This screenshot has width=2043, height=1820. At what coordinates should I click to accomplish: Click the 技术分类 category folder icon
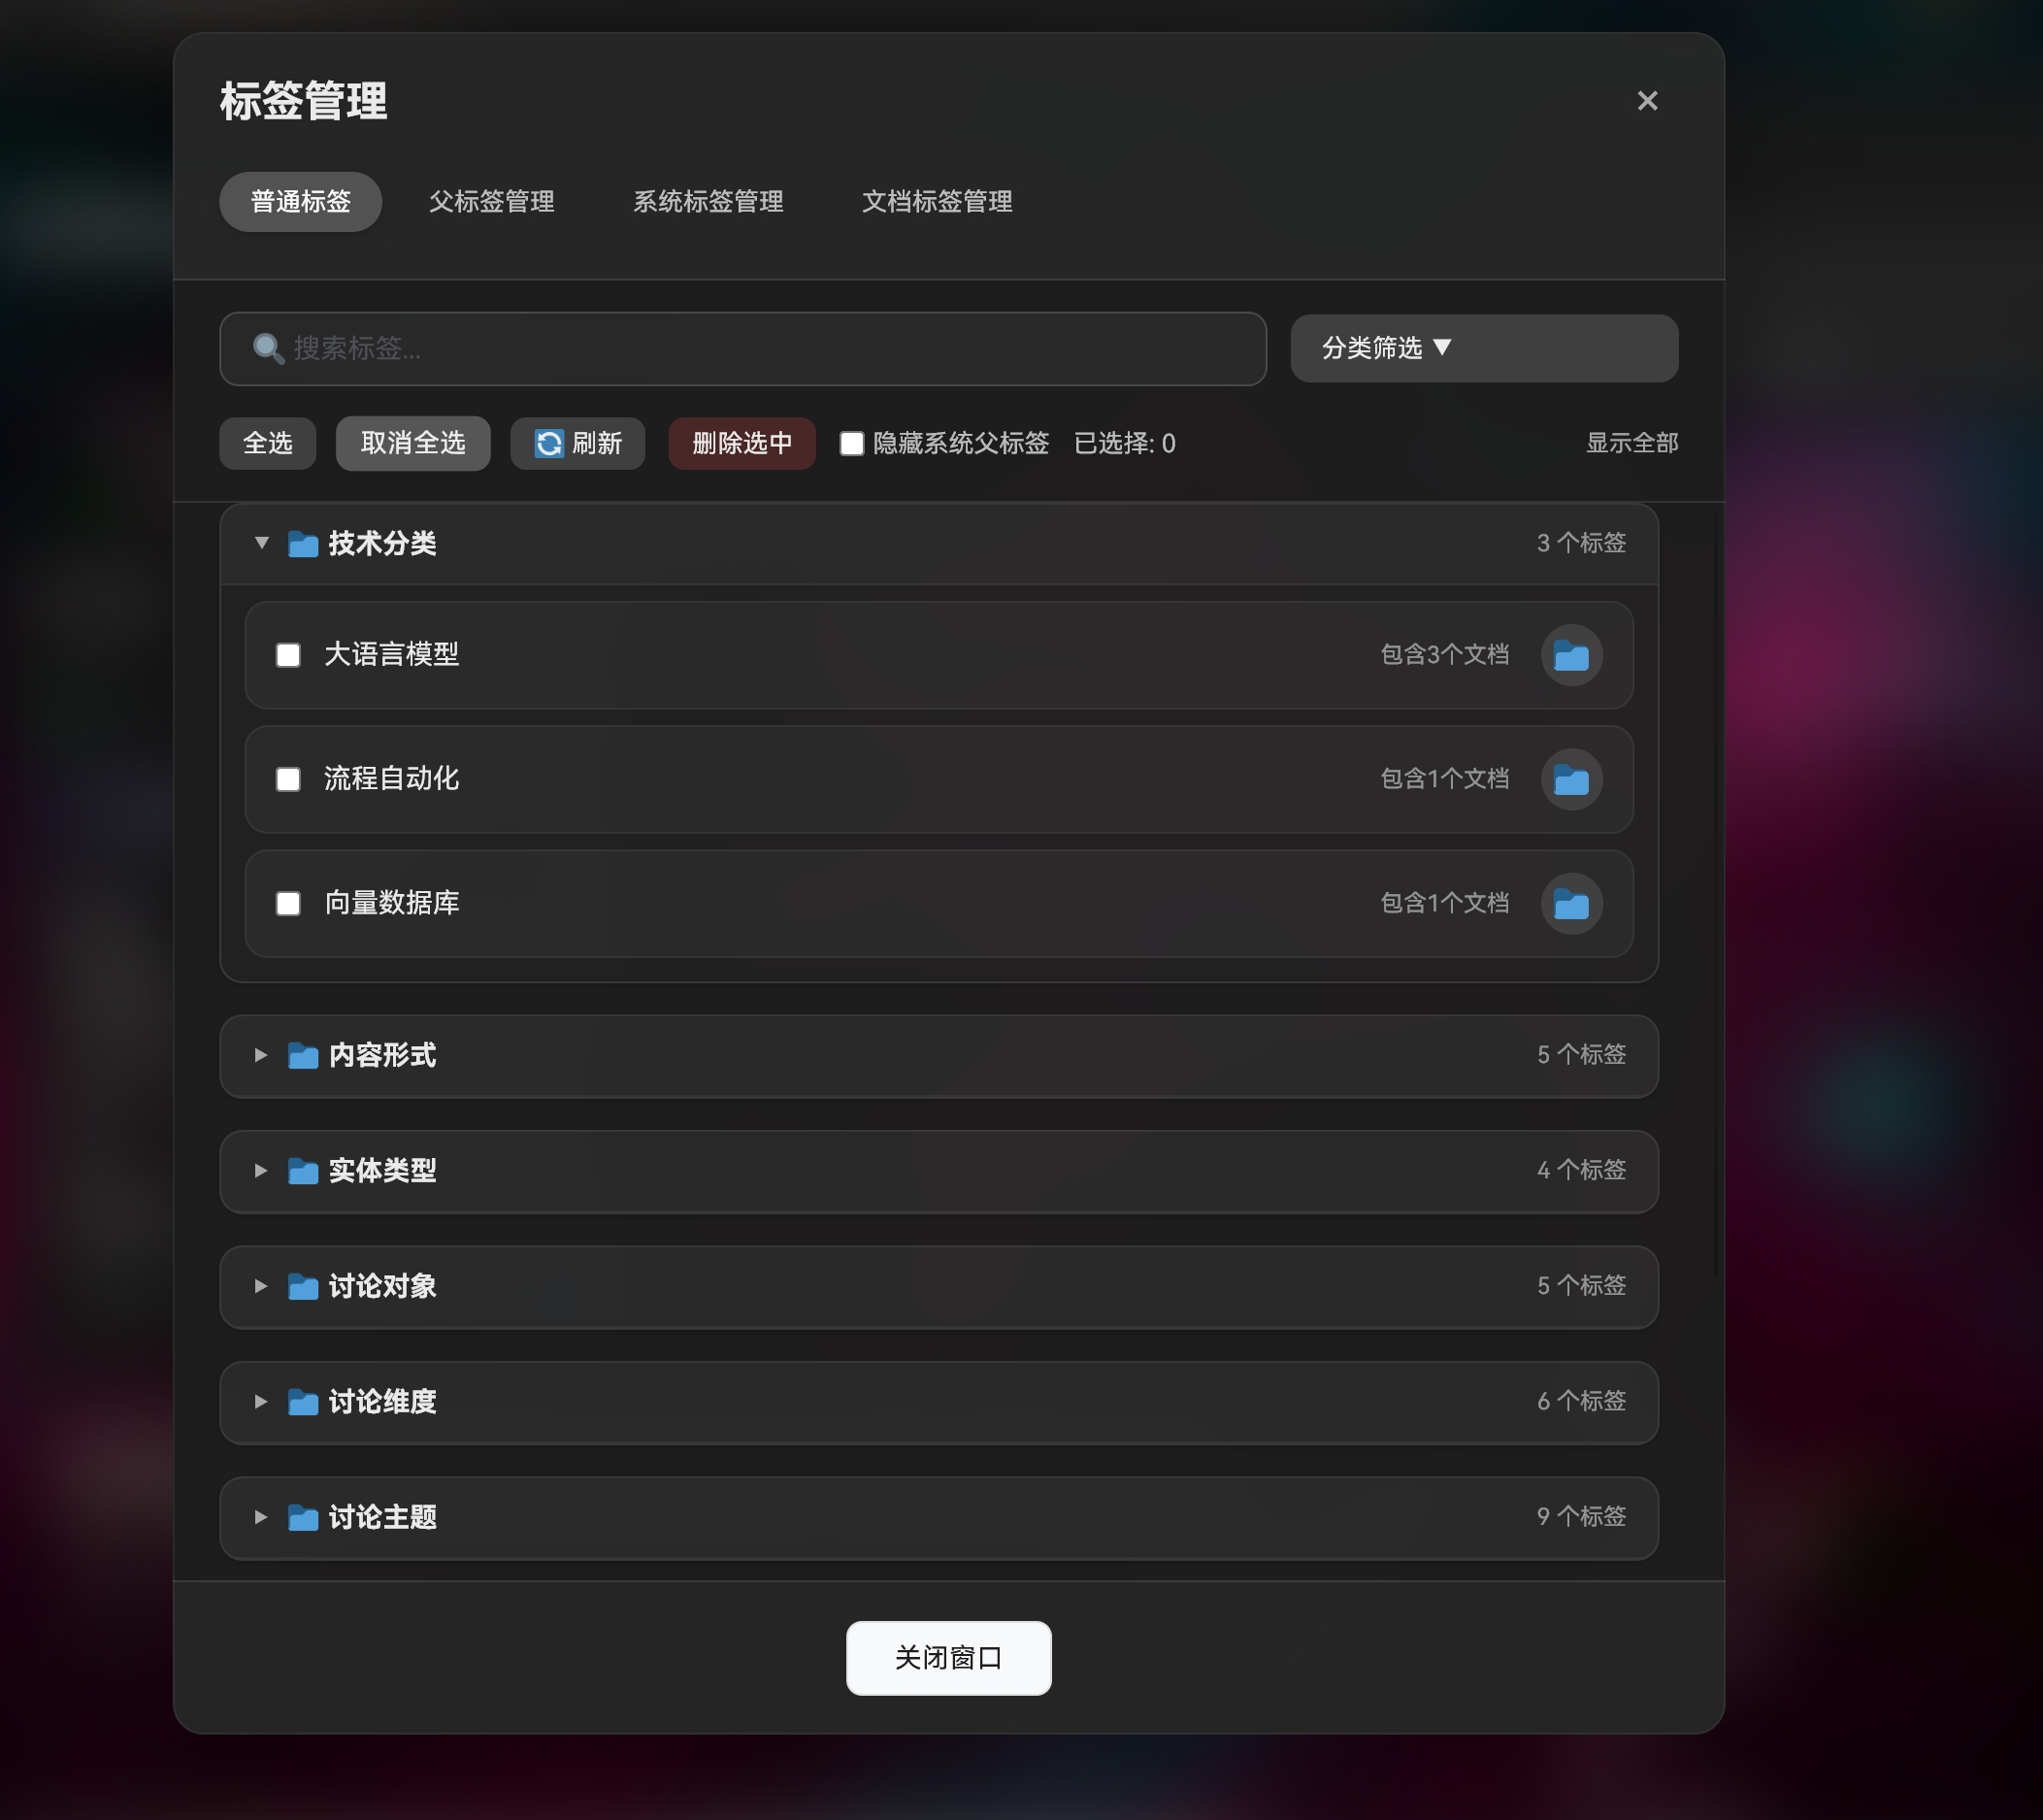pyautogui.click(x=303, y=543)
